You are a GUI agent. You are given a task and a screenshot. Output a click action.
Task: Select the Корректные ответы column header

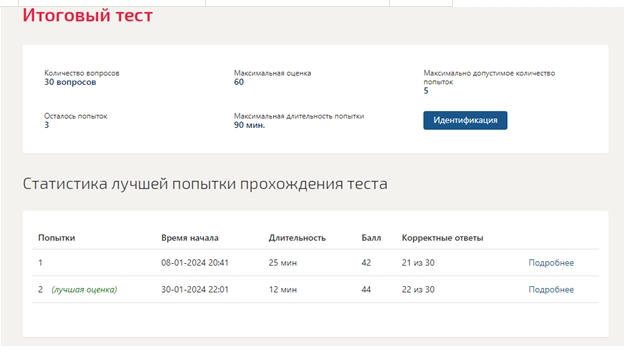[x=442, y=238]
